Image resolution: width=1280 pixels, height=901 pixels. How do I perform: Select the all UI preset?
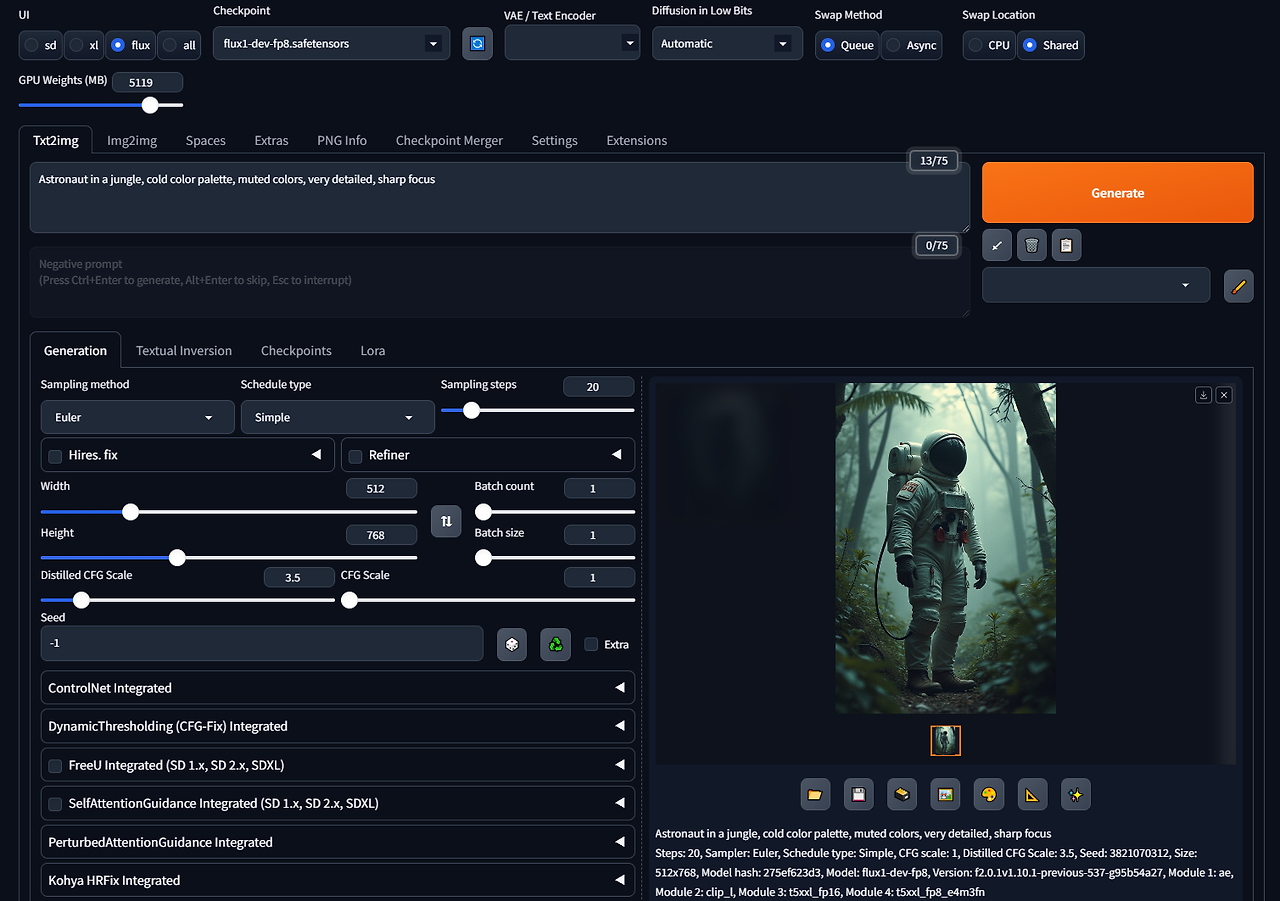(x=180, y=45)
